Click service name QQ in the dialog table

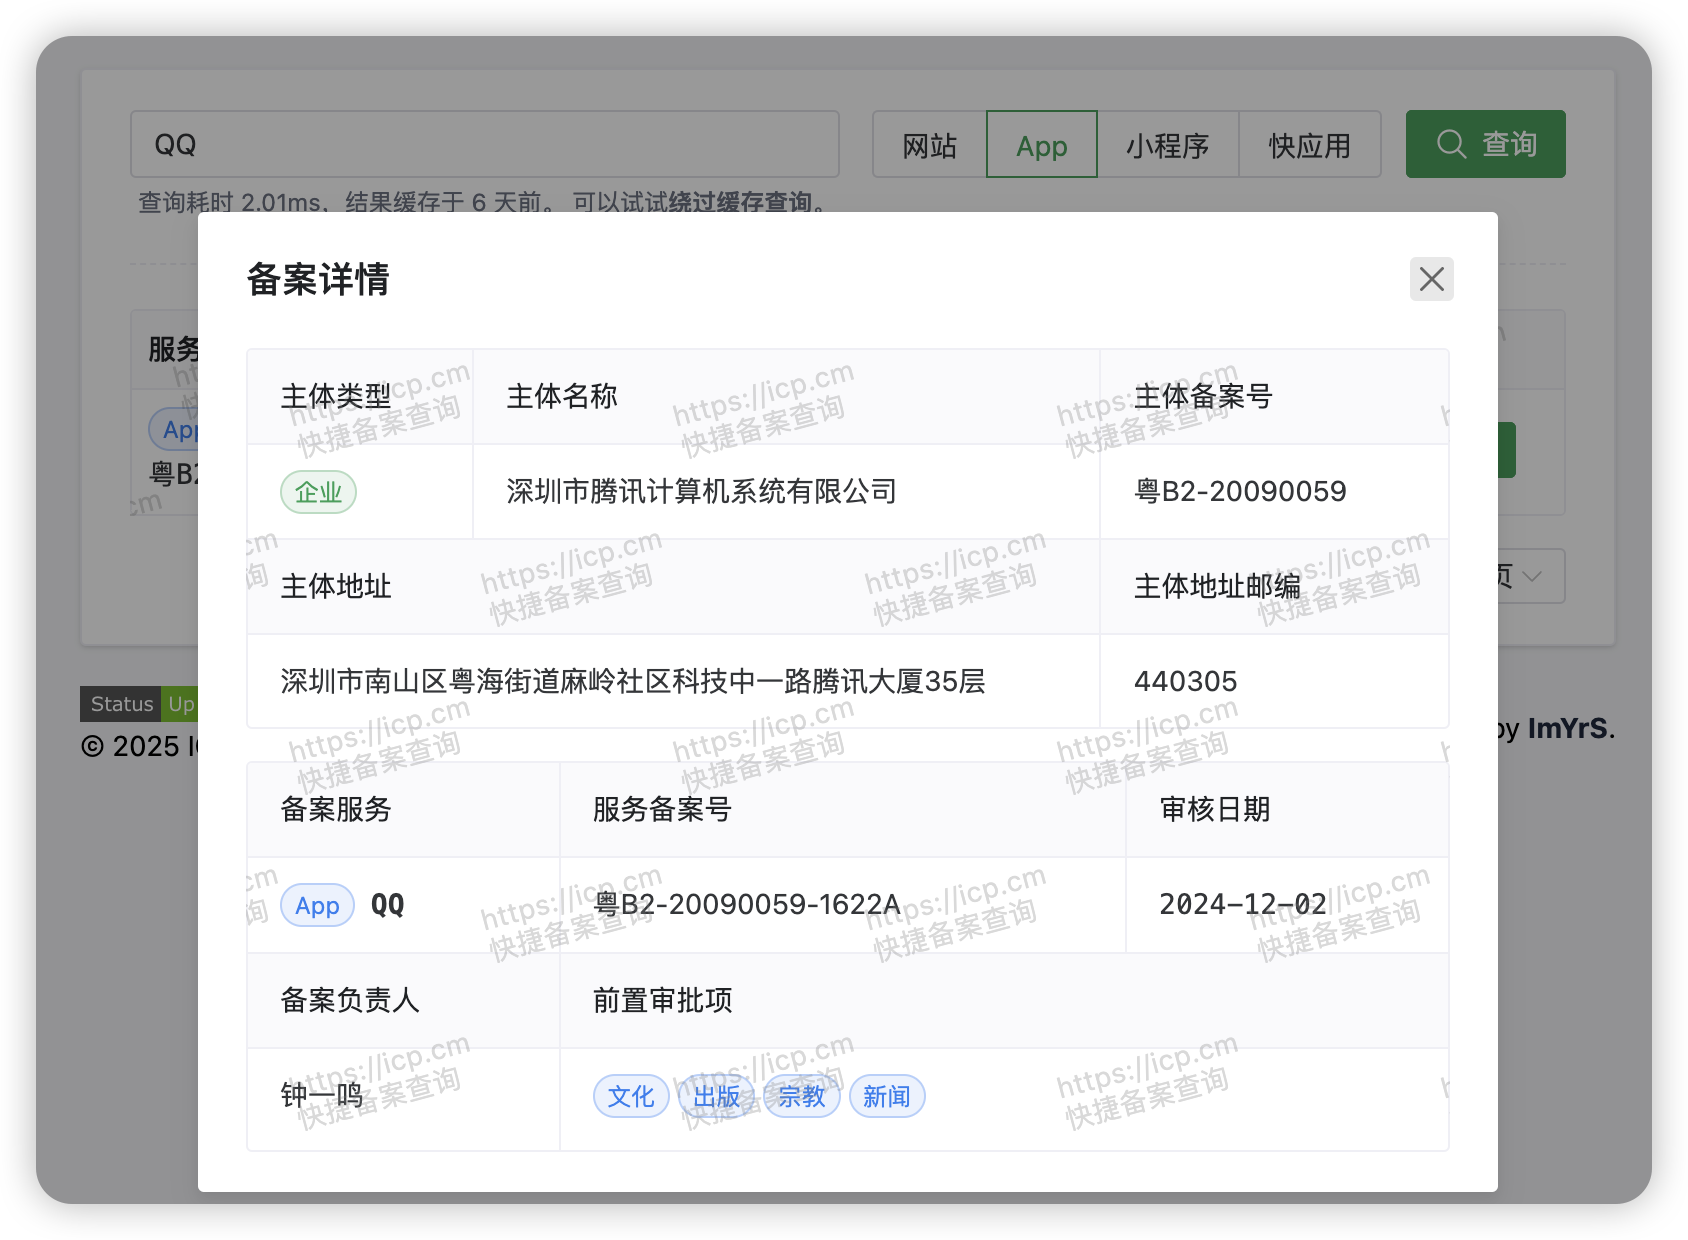coord(387,905)
